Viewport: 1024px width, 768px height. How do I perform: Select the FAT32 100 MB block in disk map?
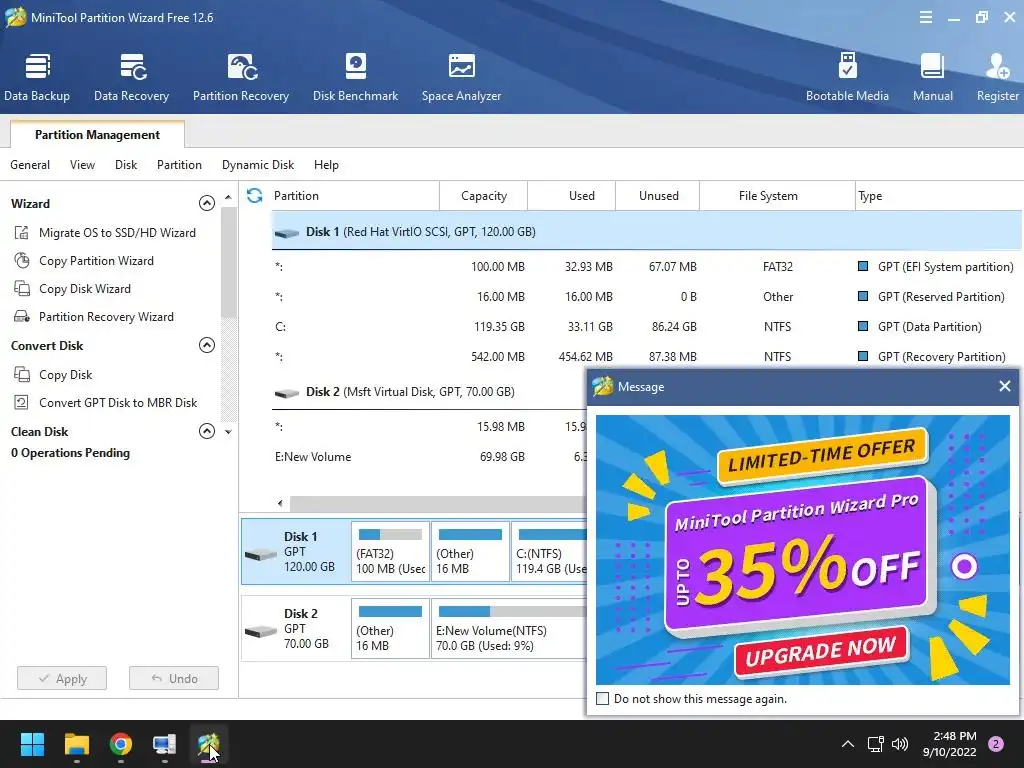(391, 551)
